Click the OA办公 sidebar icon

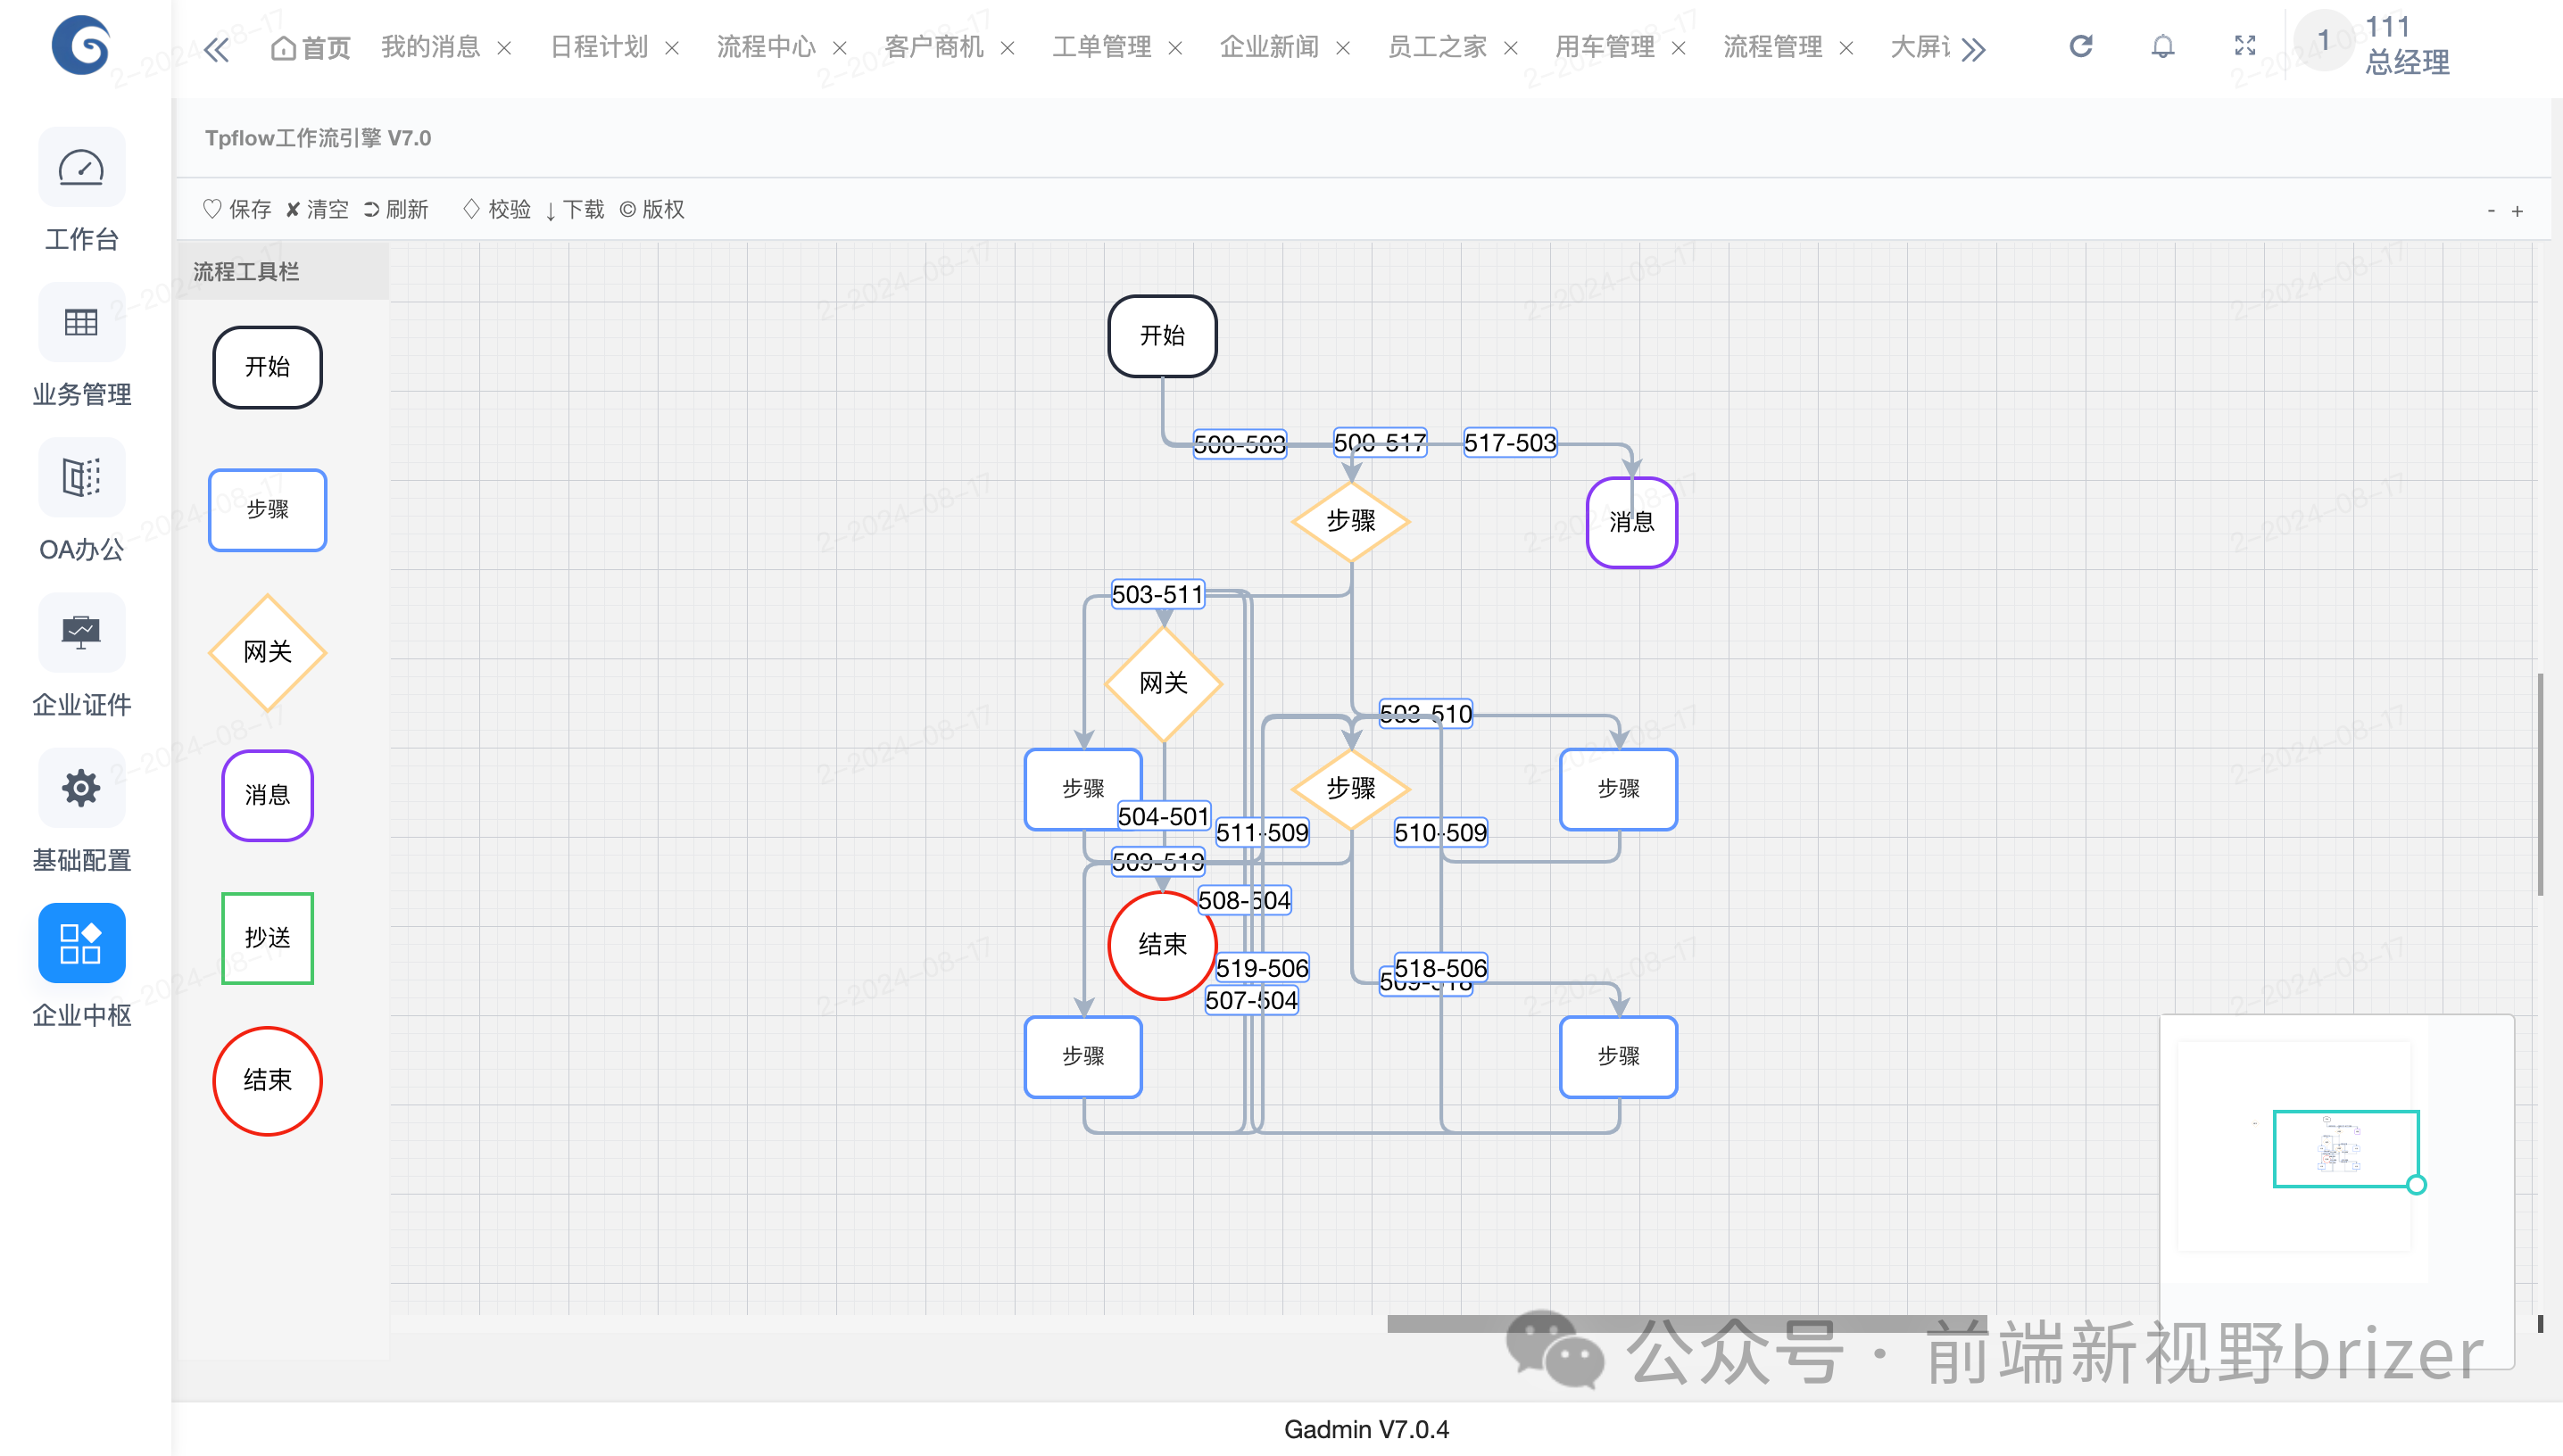81,478
